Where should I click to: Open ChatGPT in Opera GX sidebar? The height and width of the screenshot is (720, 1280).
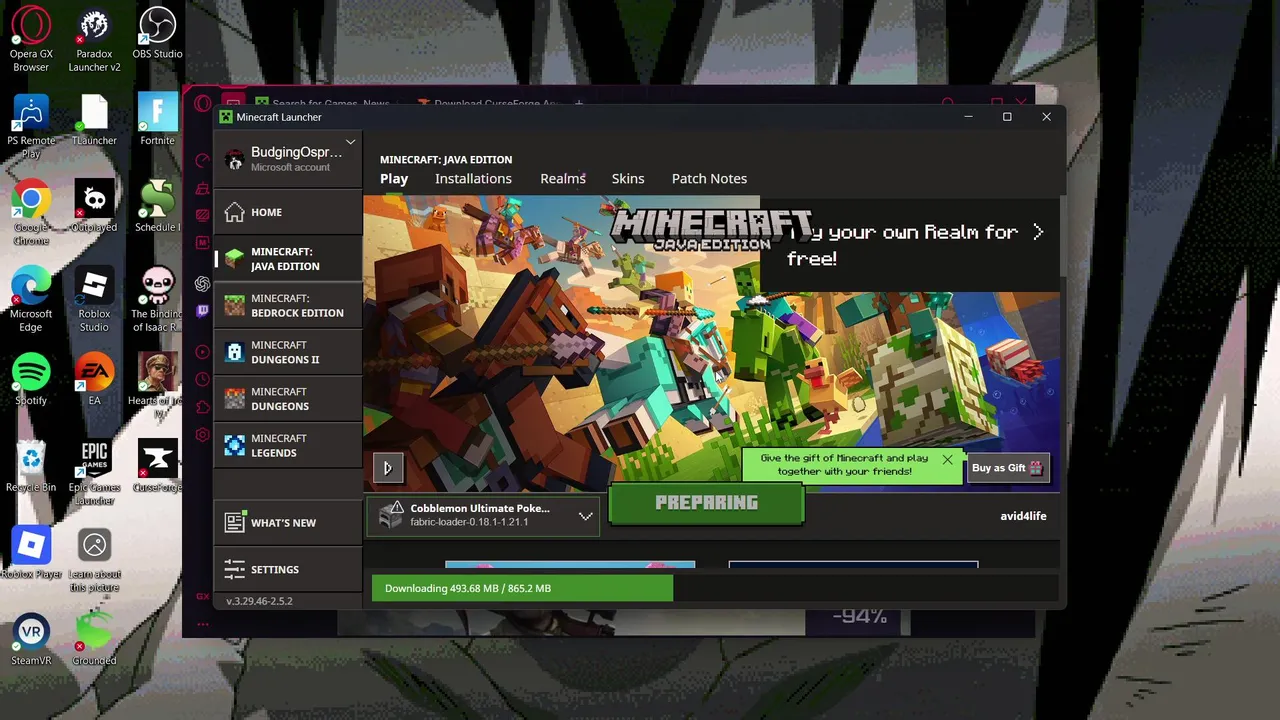click(x=202, y=284)
